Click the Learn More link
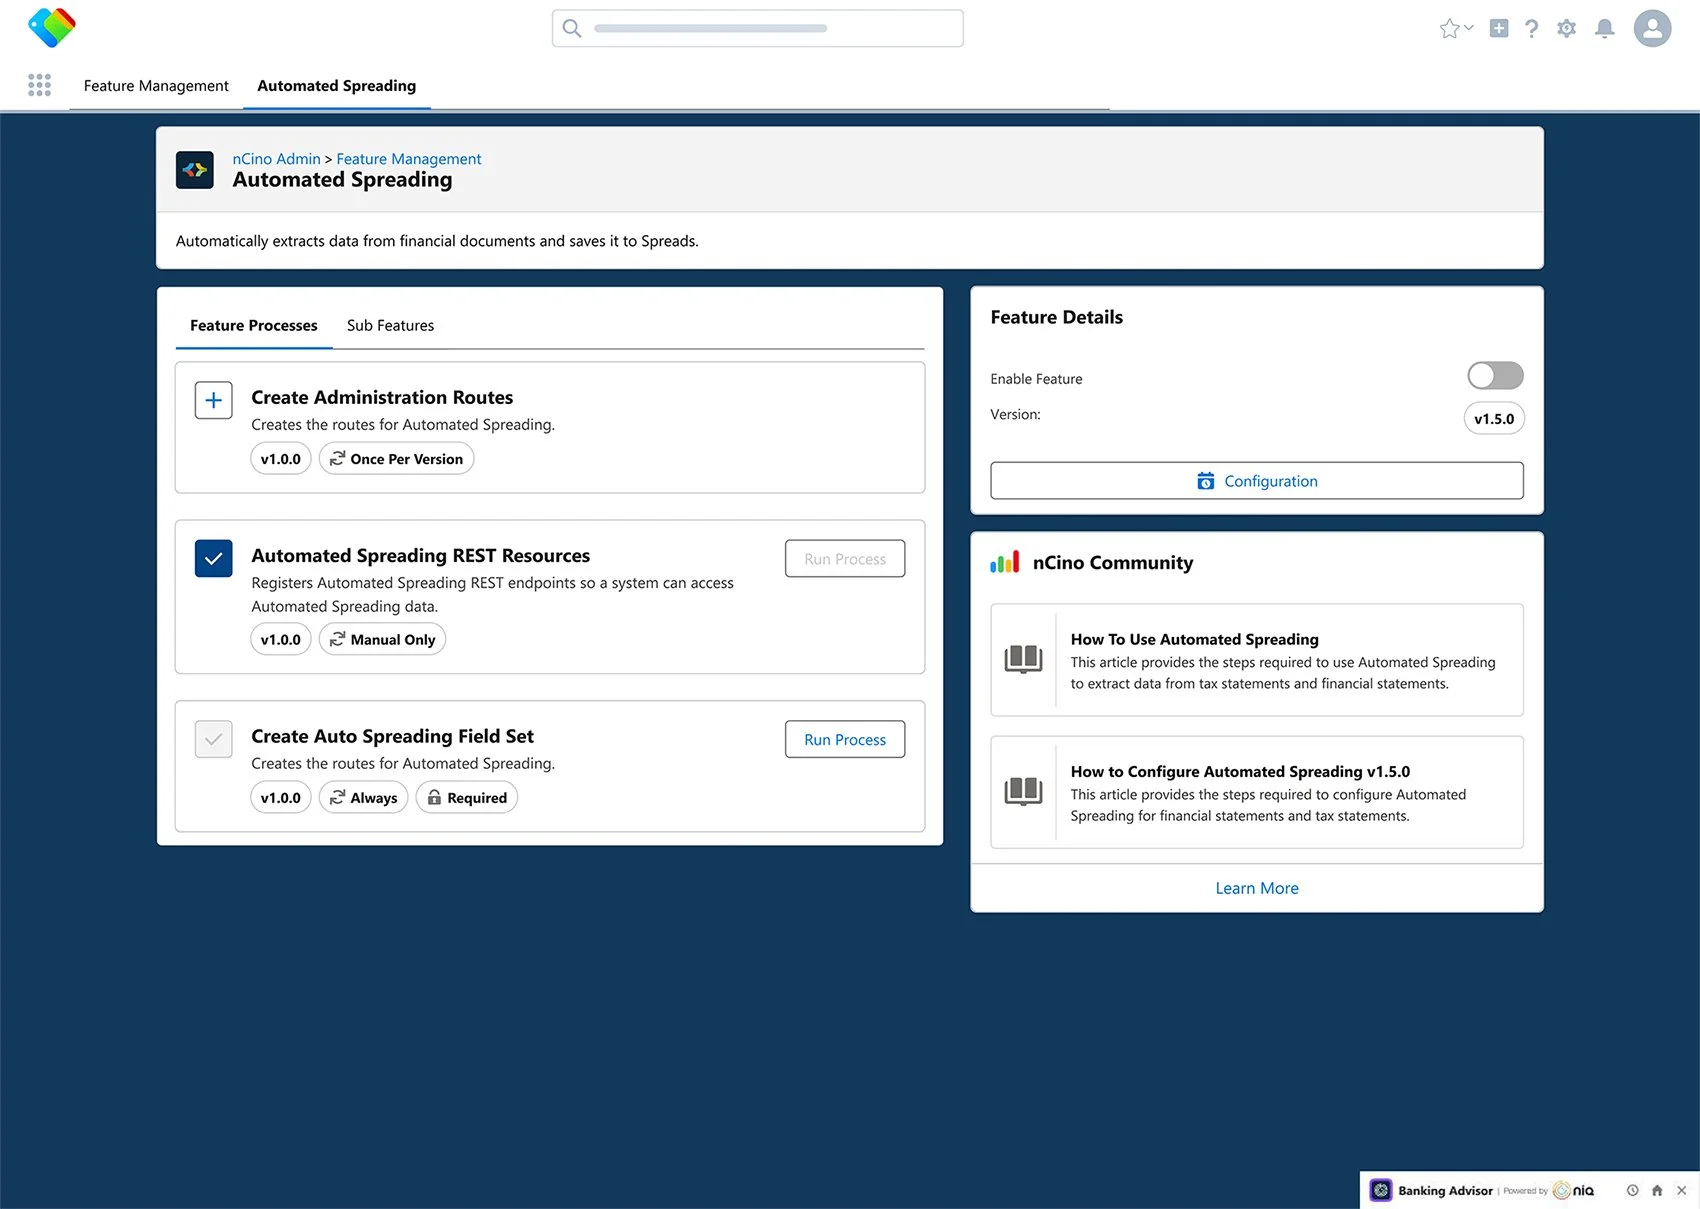This screenshot has width=1700, height=1209. (x=1257, y=888)
